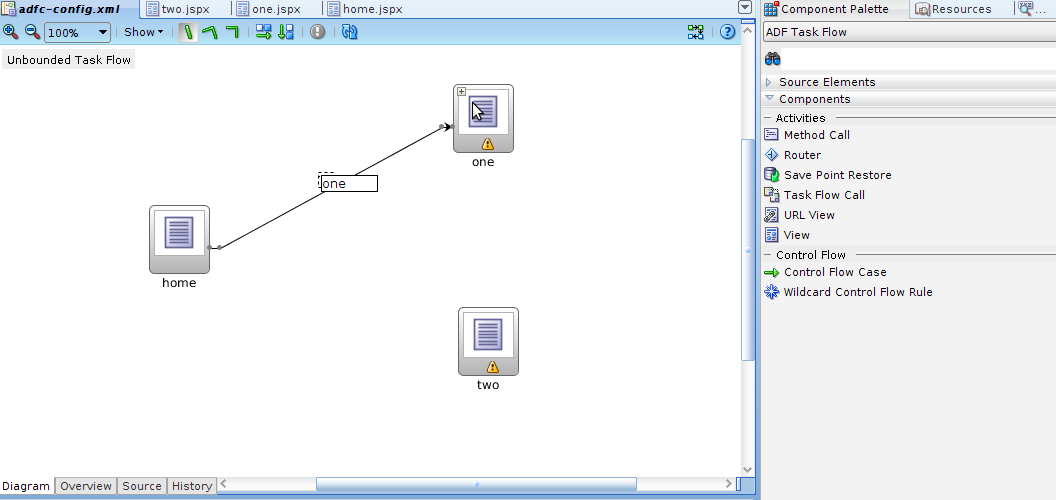This screenshot has height=500, width=1056.
Task: Open the Show dropdown menu
Action: [x=143, y=32]
